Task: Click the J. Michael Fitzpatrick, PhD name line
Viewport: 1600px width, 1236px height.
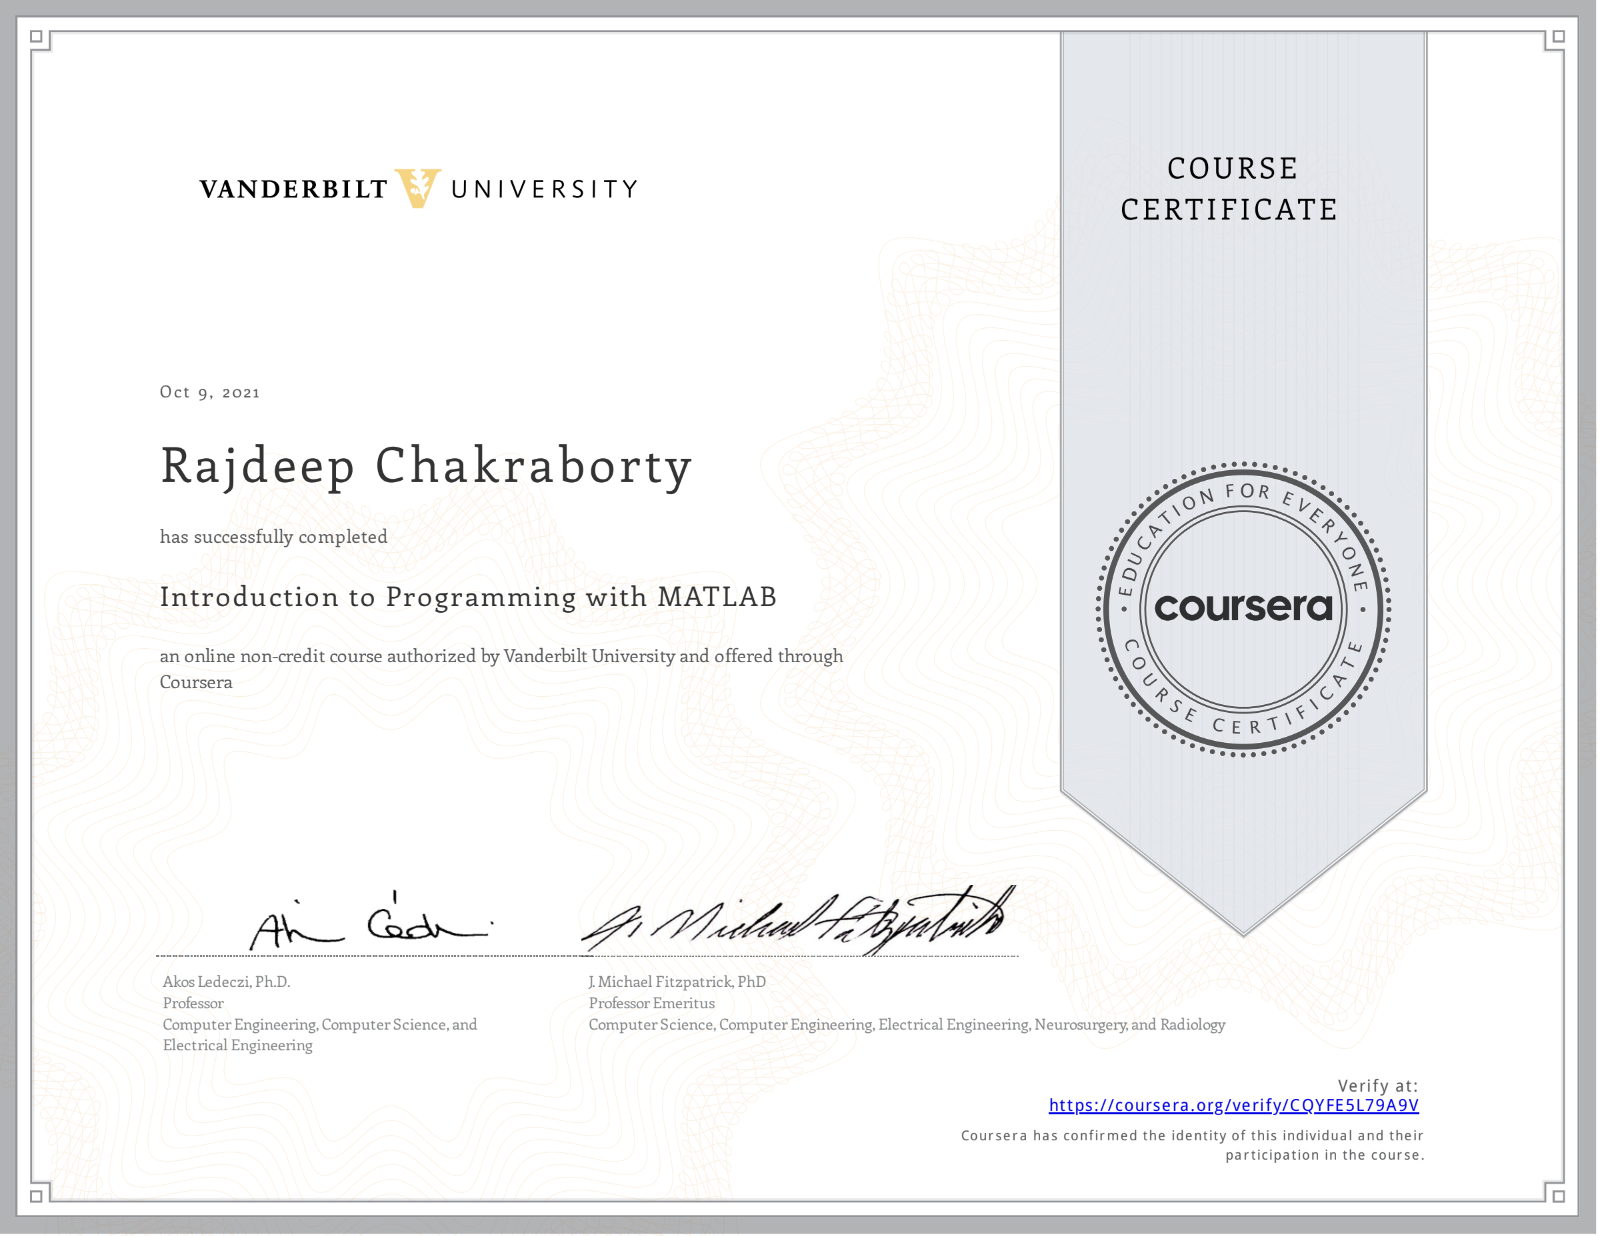Action: pos(677,982)
